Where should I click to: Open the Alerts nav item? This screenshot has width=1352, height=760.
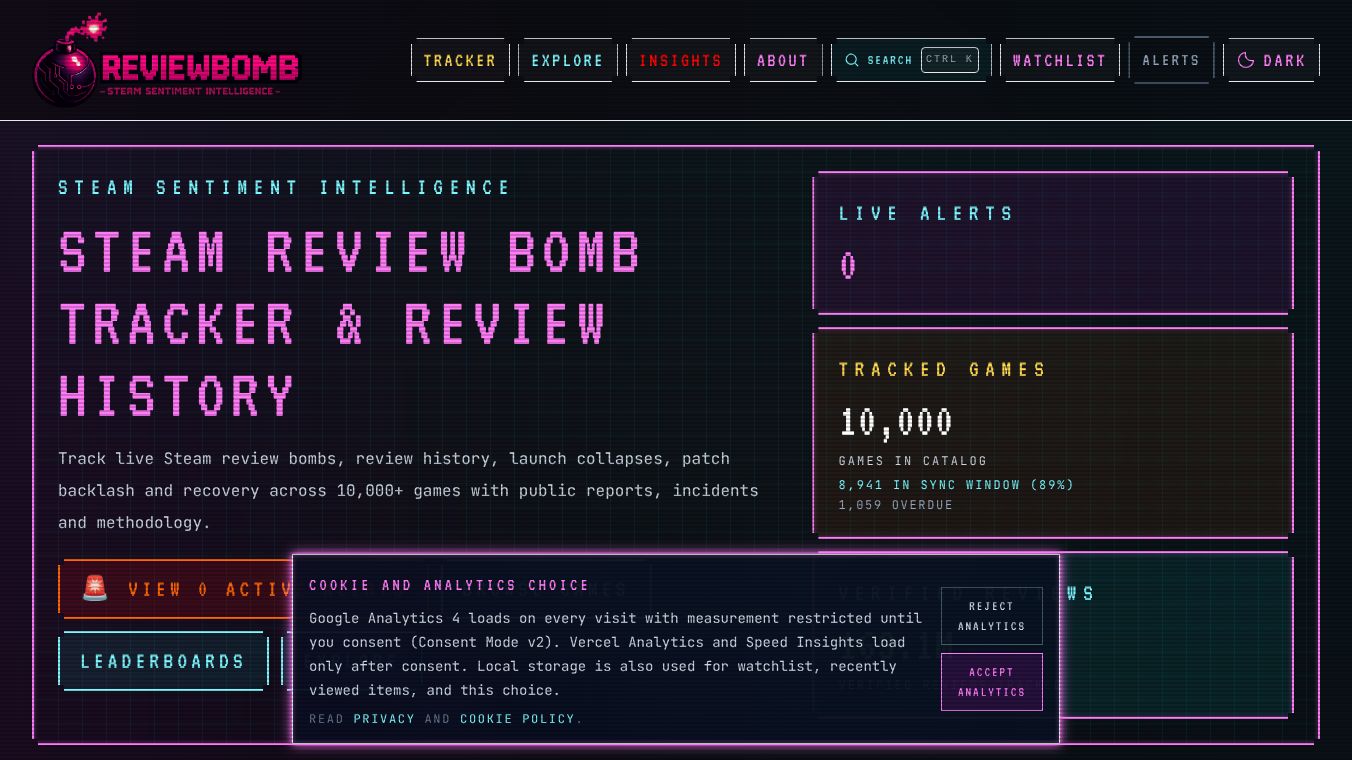(1171, 60)
